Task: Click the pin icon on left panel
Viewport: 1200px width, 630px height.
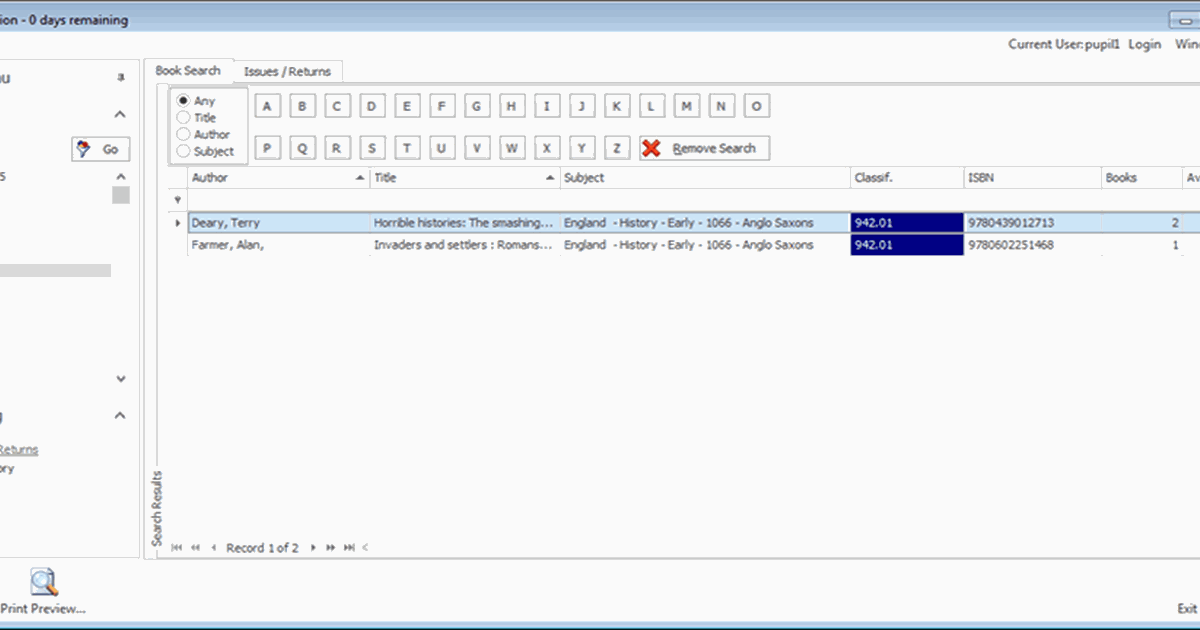Action: tap(121, 78)
